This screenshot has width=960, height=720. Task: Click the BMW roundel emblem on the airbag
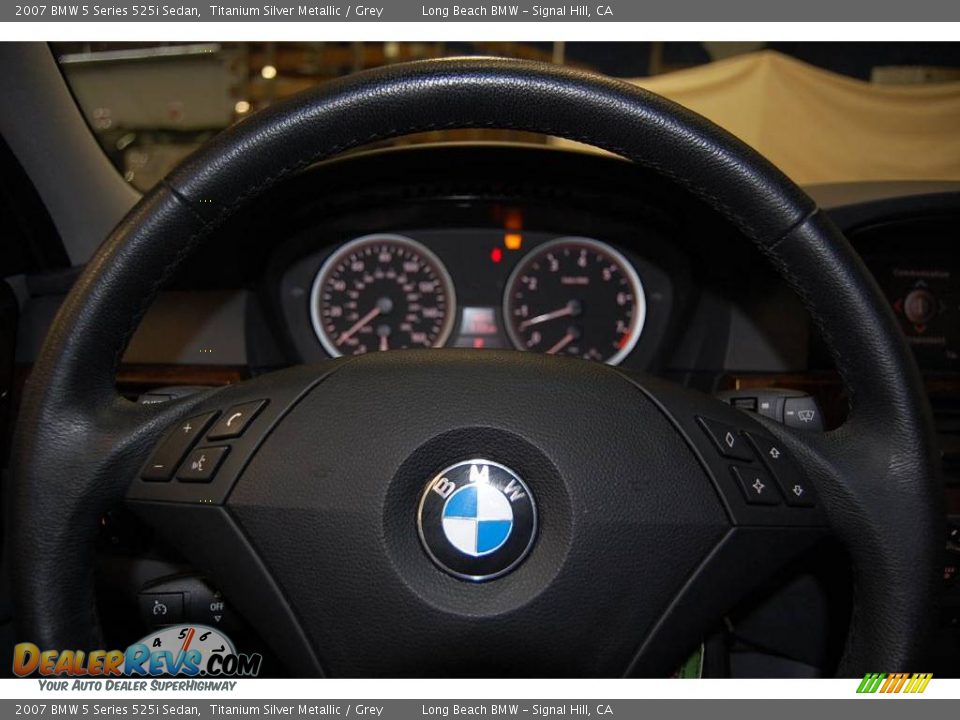477,519
